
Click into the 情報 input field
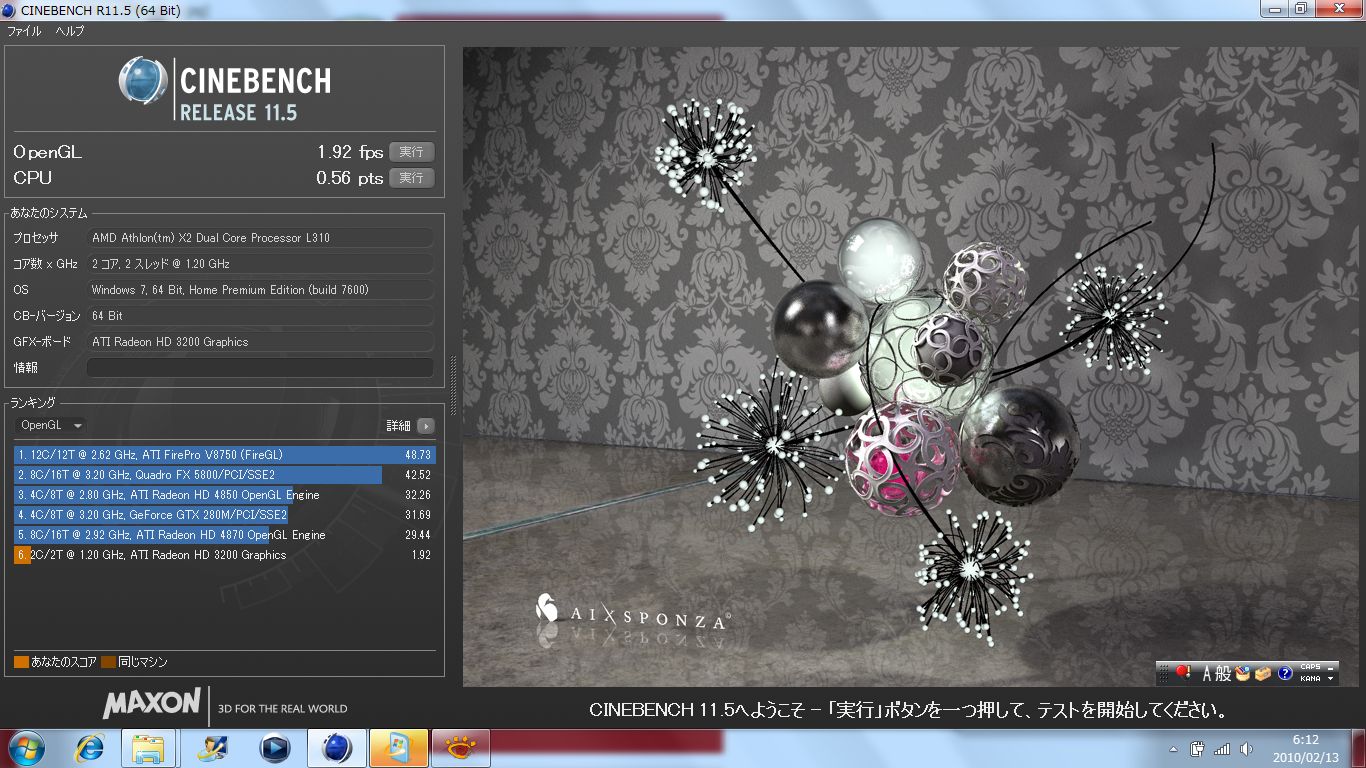260,367
